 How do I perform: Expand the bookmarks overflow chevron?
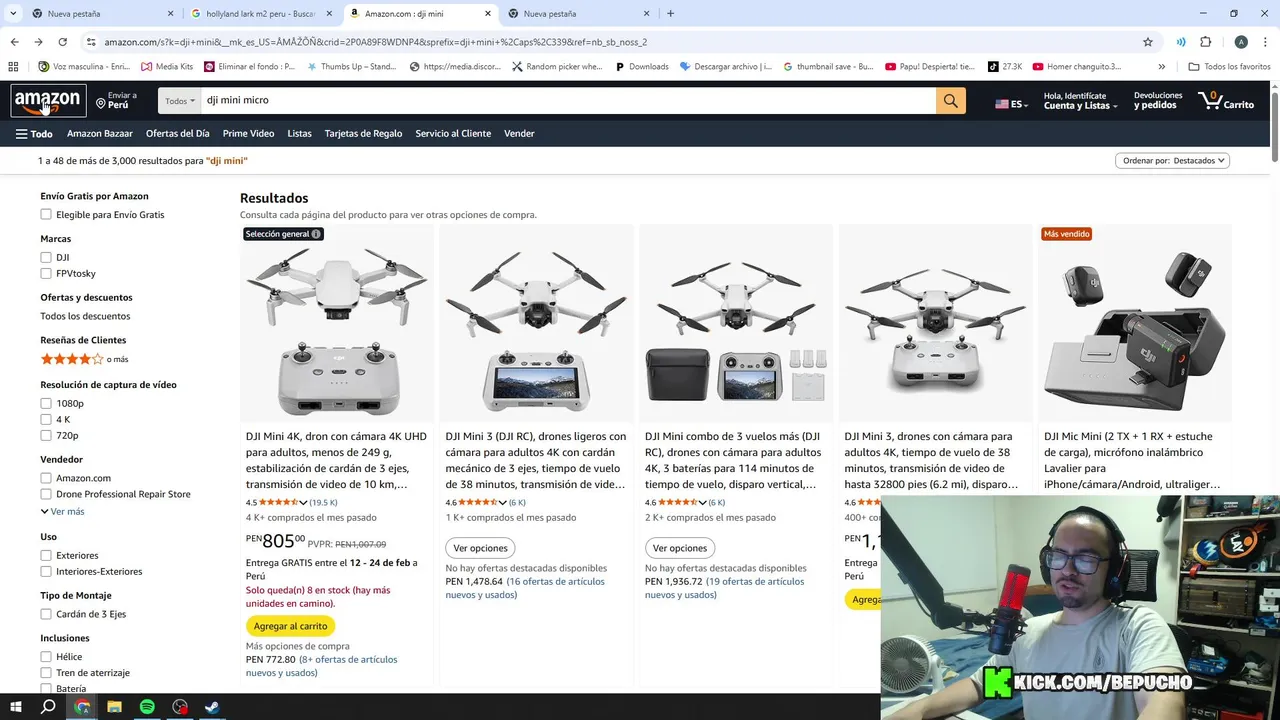1162,67
